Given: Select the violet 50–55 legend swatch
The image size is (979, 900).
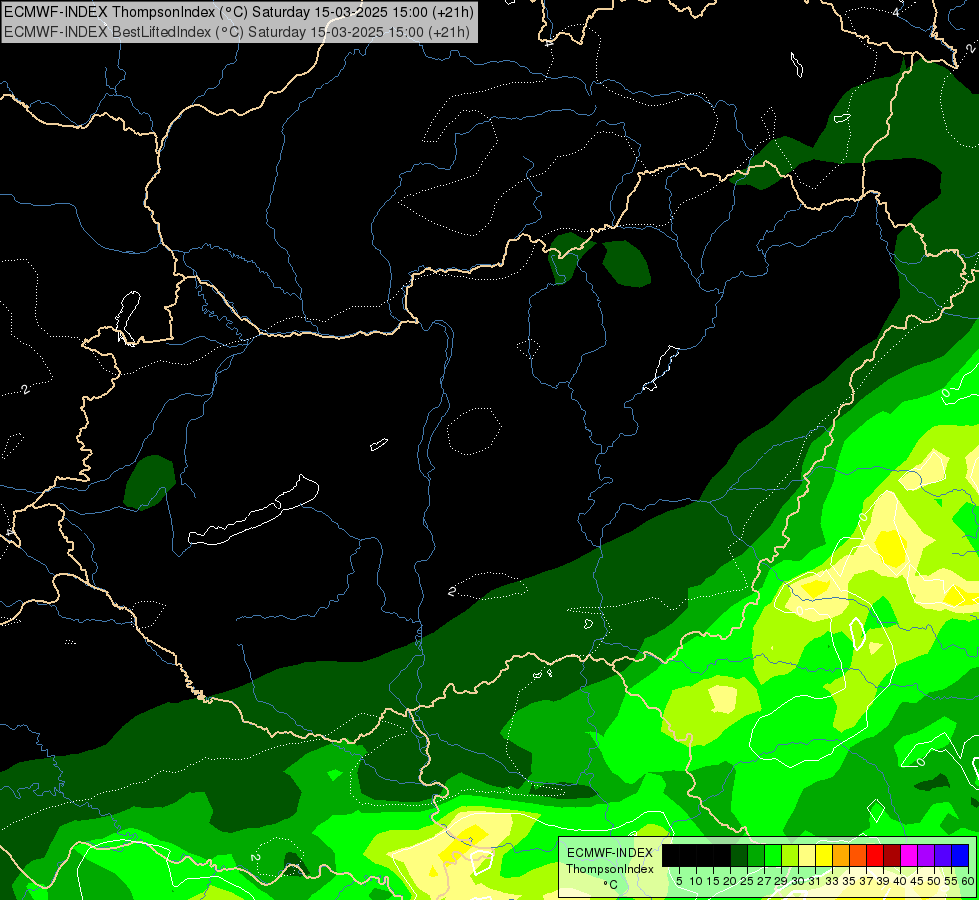Looking at the screenshot, I should [x=943, y=855].
